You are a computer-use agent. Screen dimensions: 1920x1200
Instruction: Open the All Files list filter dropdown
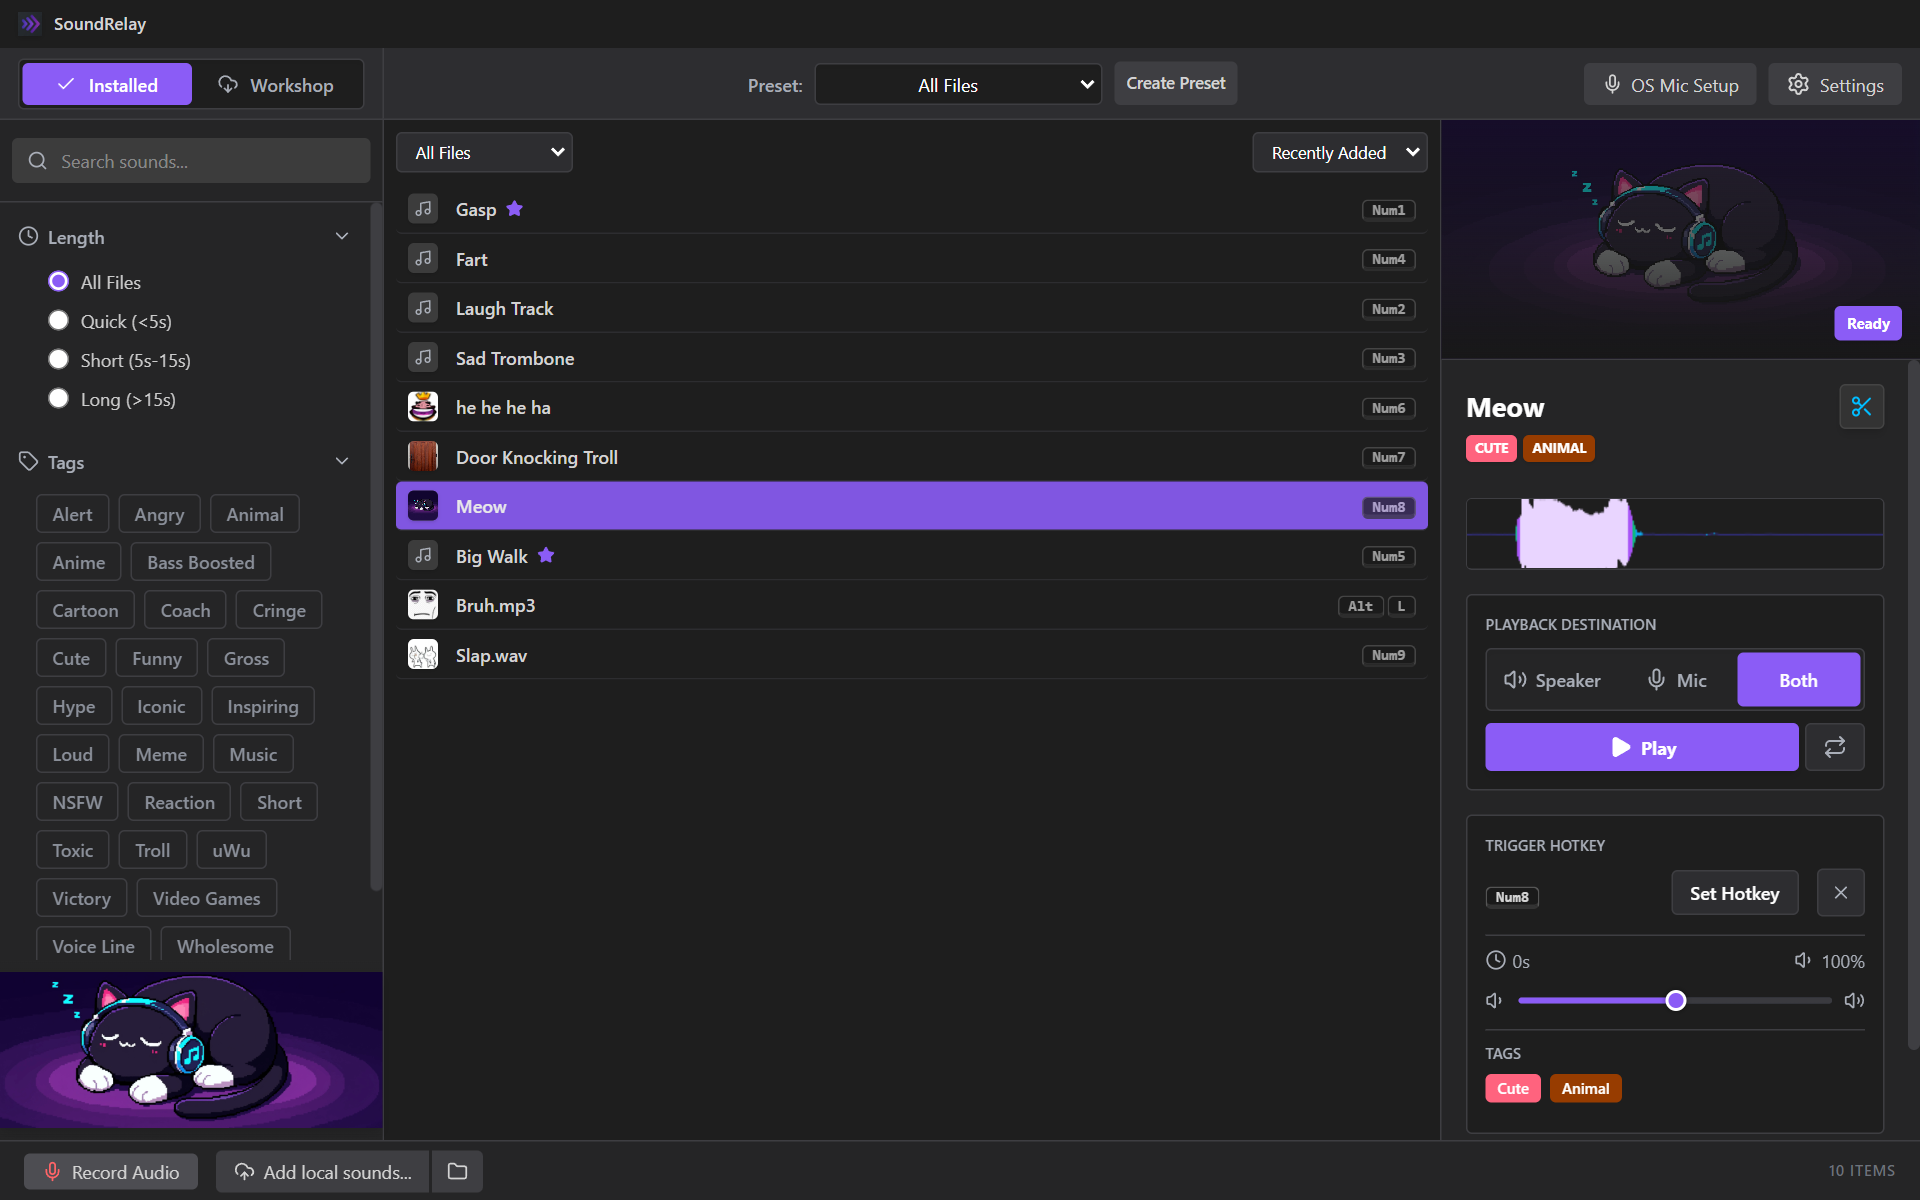coord(484,152)
